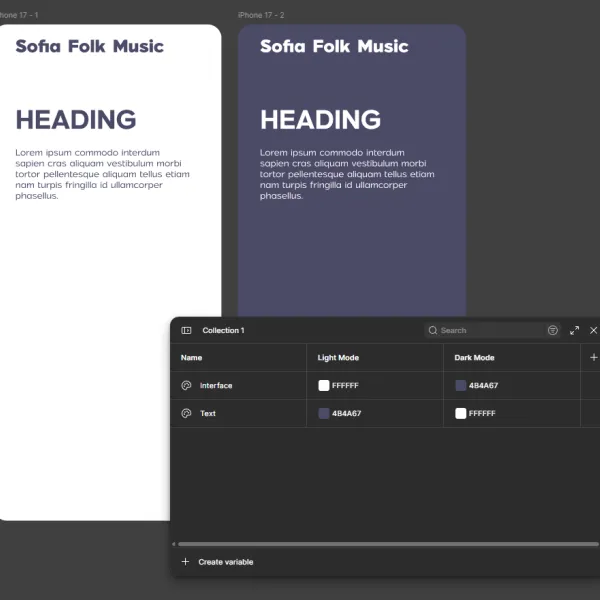Click the plus icon beside Create variable
The width and height of the screenshot is (600, 600).
185,561
